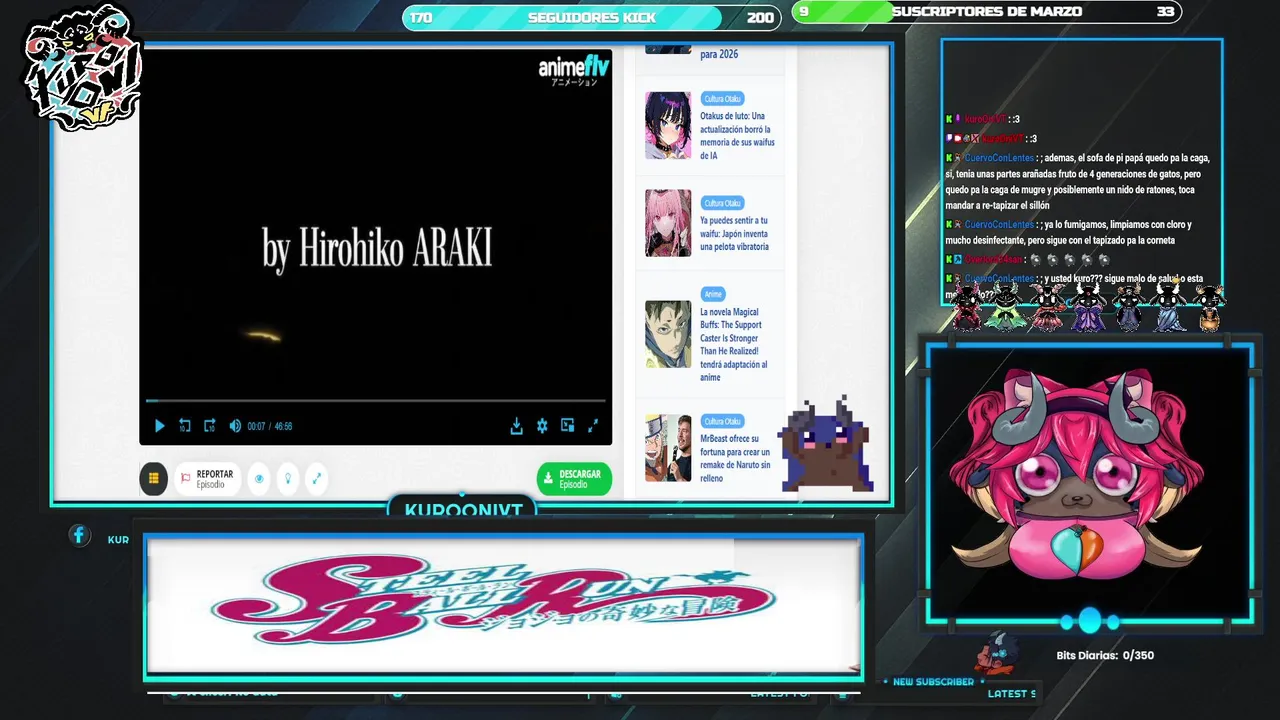Click green DESCARGAR Episodio button
Image resolution: width=1280 pixels, height=720 pixels.
(x=574, y=479)
